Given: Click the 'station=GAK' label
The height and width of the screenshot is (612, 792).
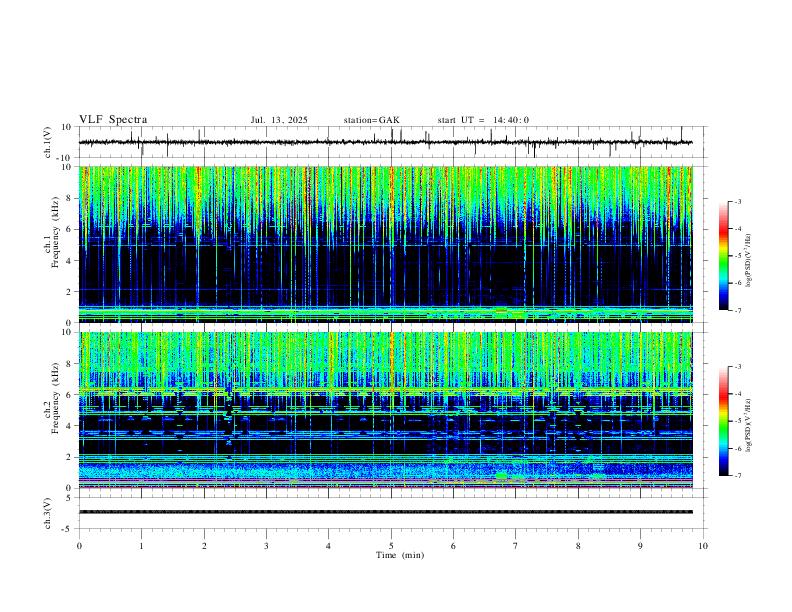Looking at the screenshot, I should click(x=371, y=120).
